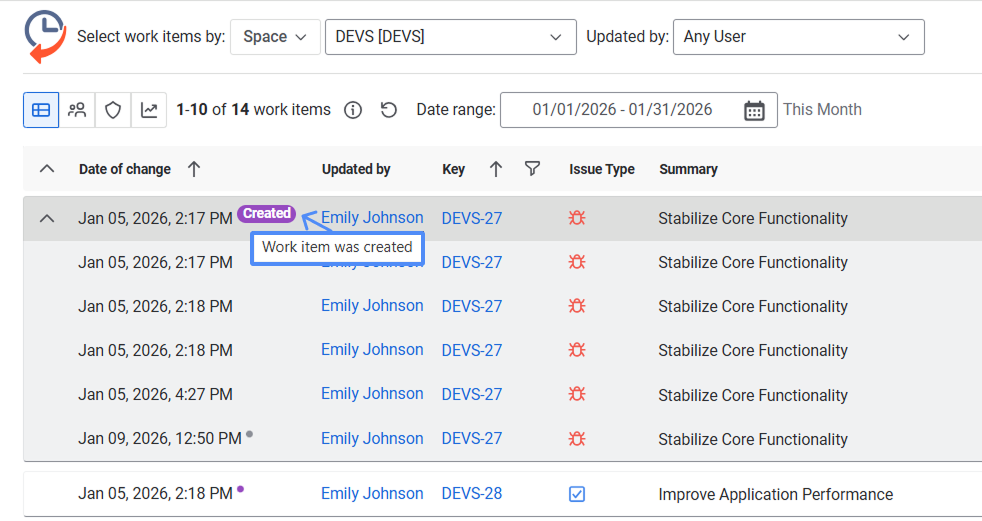Open the Space selector dropdown
982x521 pixels.
tap(275, 37)
